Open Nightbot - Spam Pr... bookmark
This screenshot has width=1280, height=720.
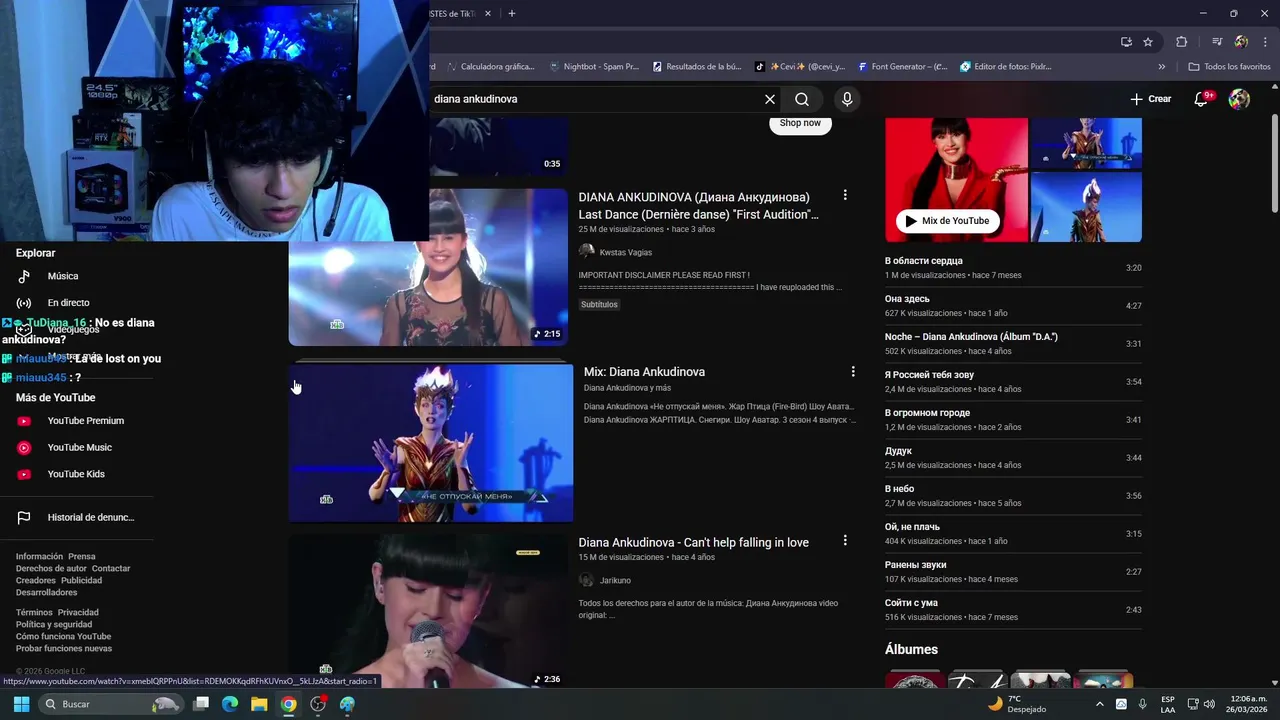[x=594, y=67]
